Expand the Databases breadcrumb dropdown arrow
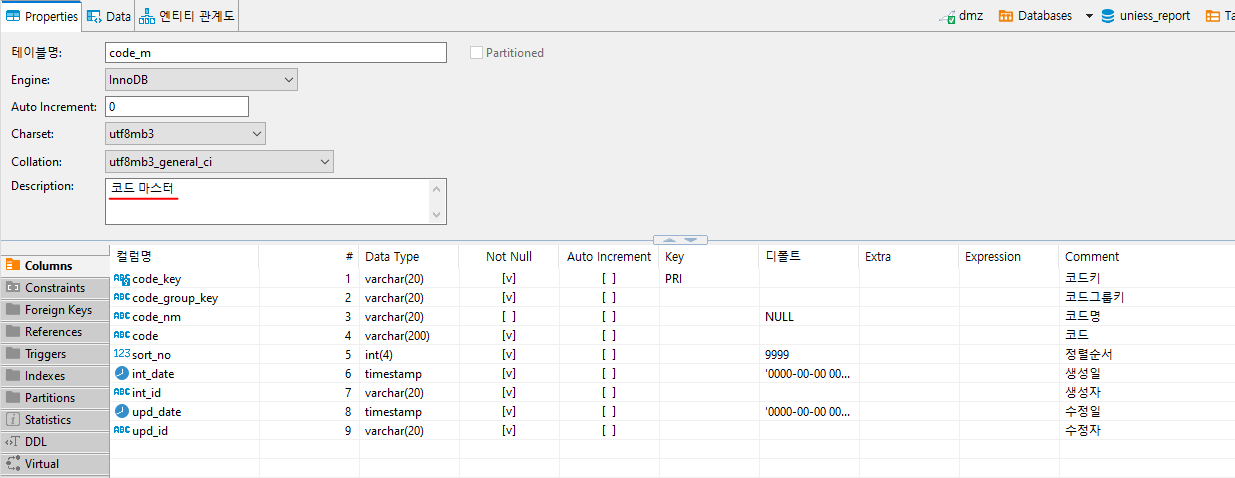 (1089, 16)
